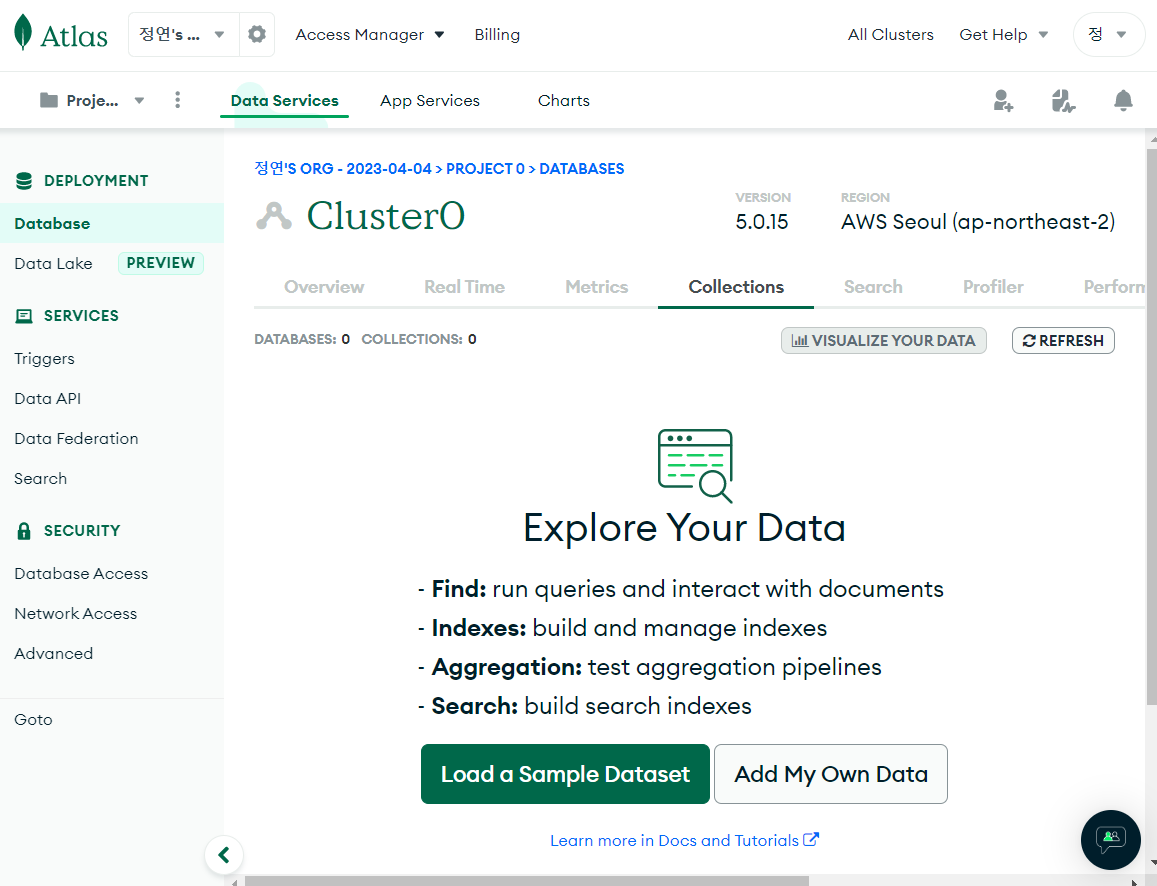Click the 정연'S ORG breadcrumb link

click(342, 169)
